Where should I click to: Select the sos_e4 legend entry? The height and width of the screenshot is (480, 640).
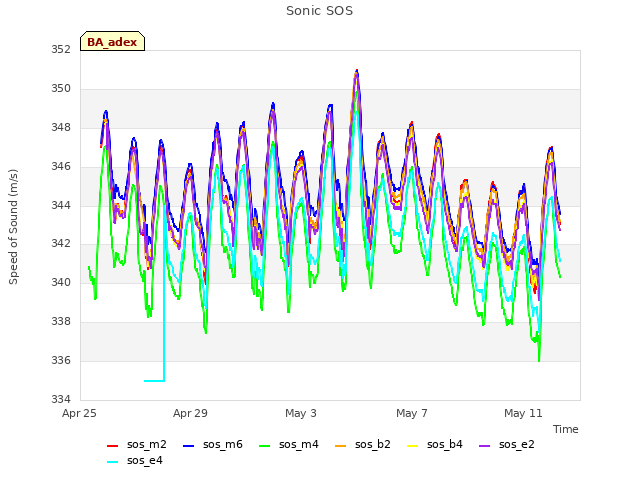[135, 461]
